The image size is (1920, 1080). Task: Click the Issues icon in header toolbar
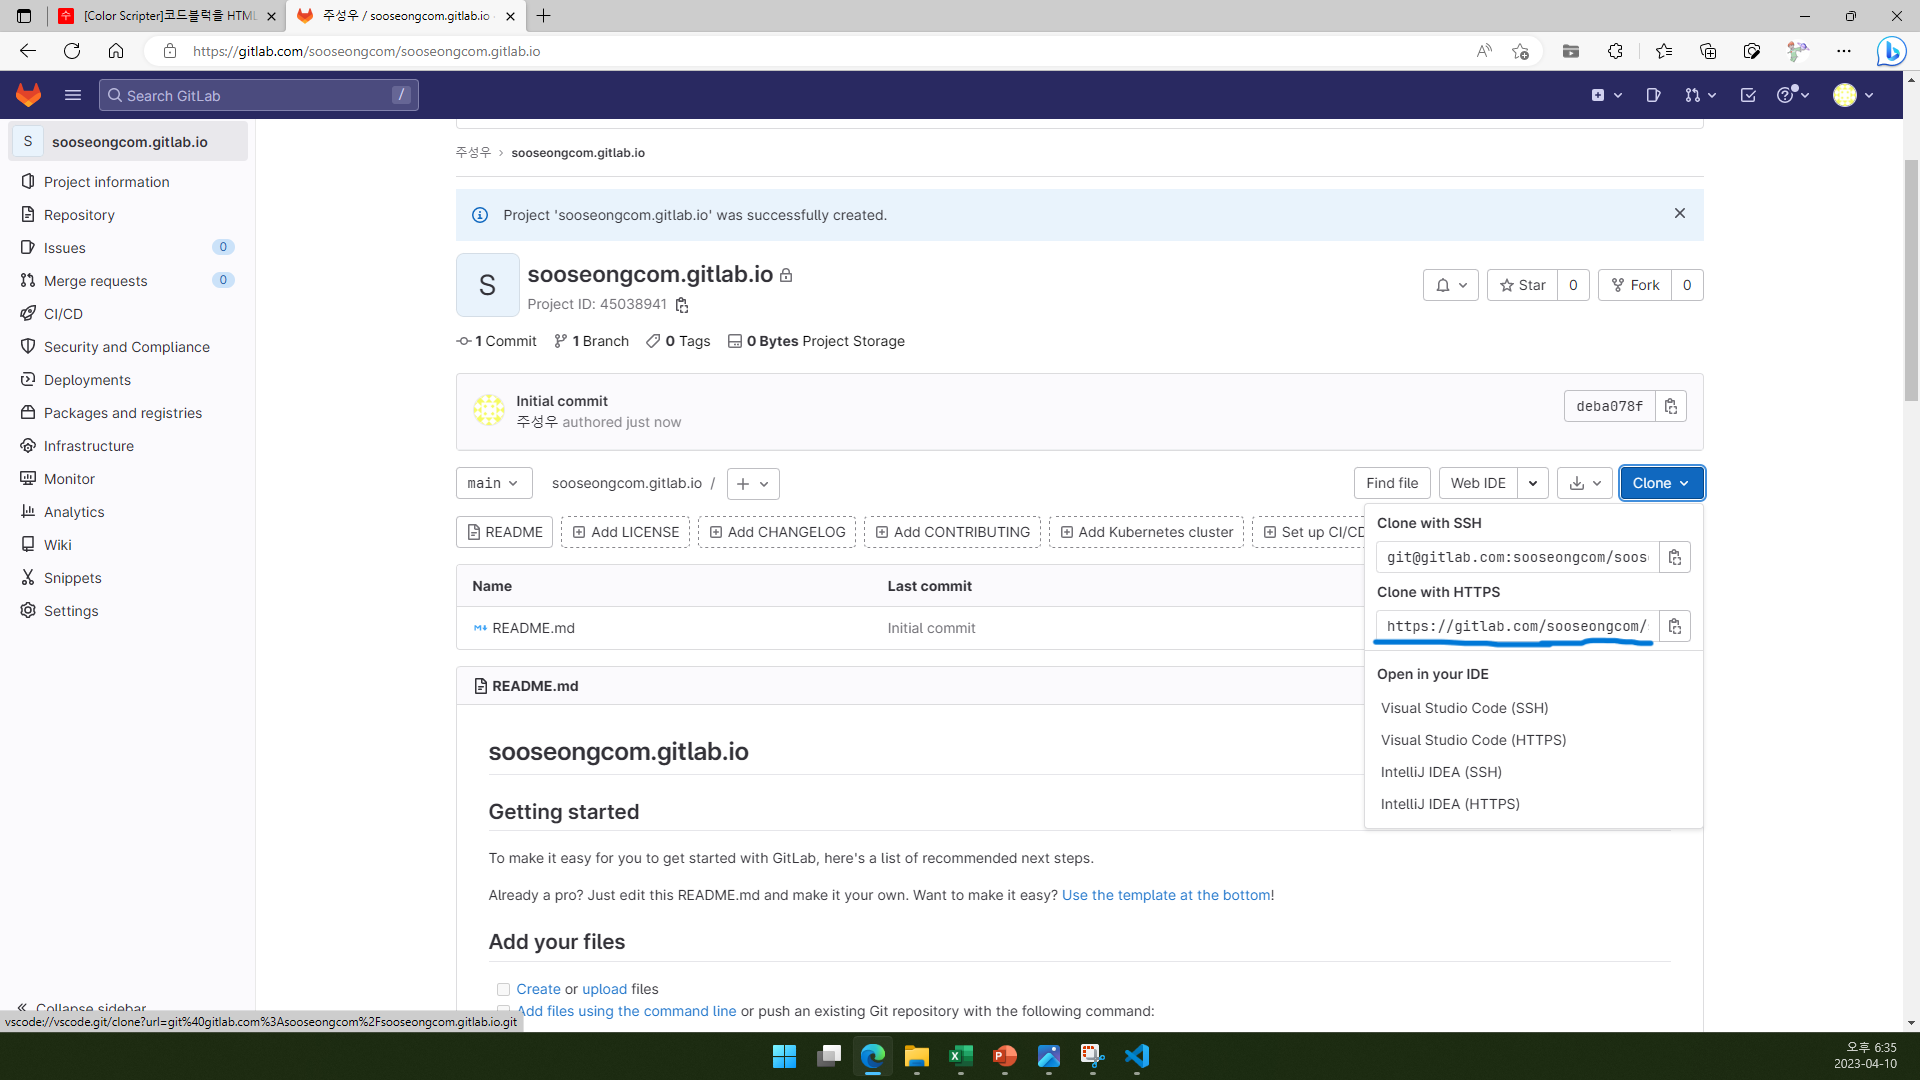pyautogui.click(x=1653, y=95)
